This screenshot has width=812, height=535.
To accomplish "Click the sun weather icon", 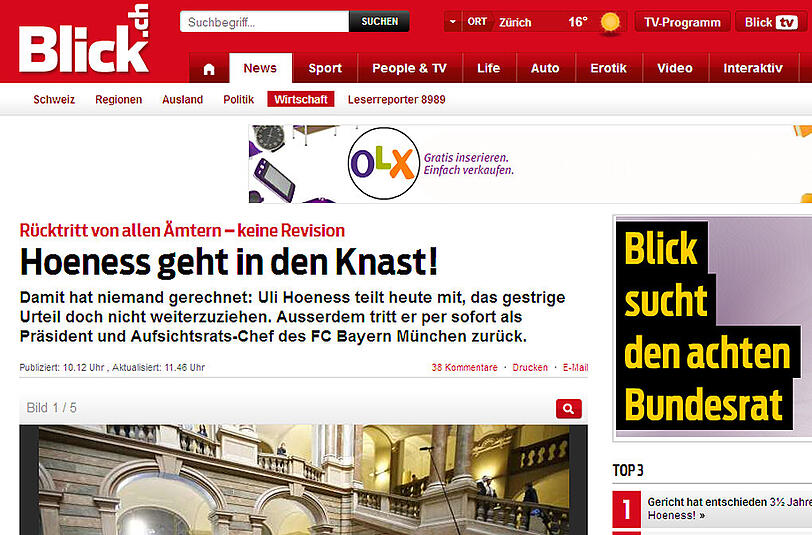I will point(610,22).
